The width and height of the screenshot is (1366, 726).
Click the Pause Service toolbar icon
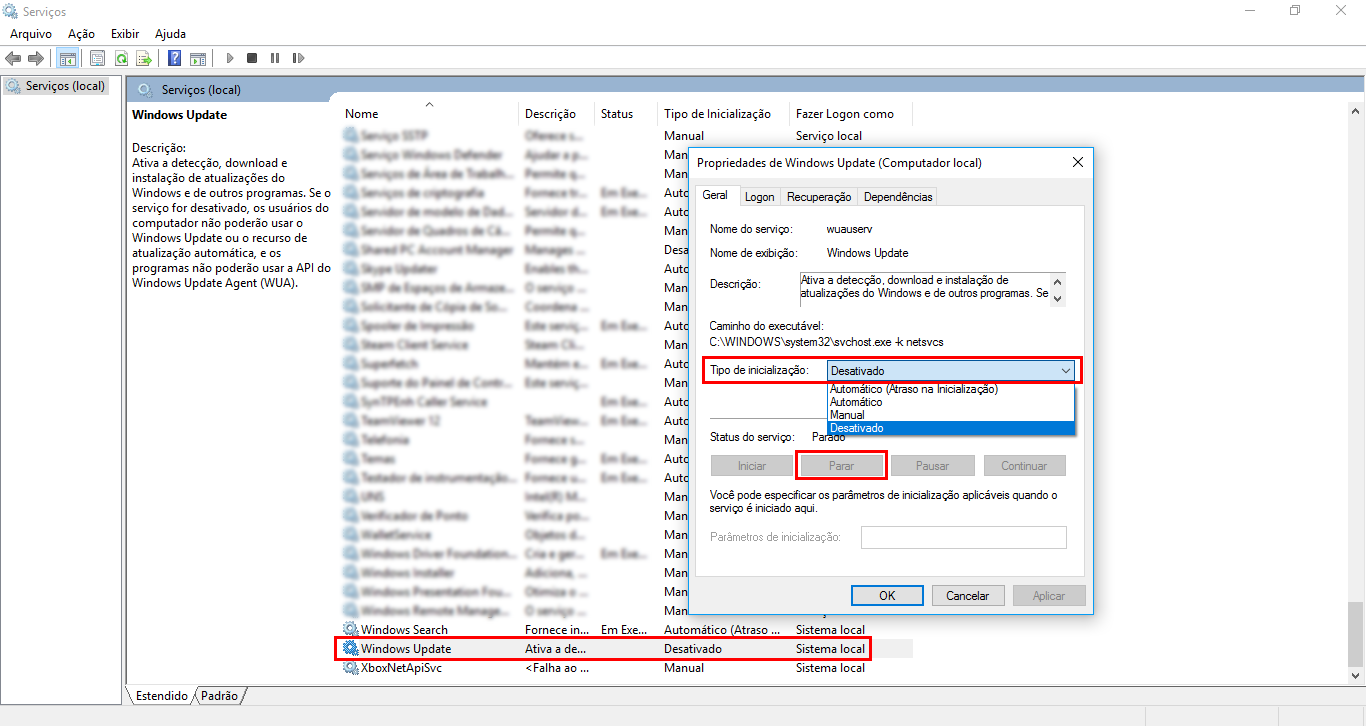(x=275, y=58)
